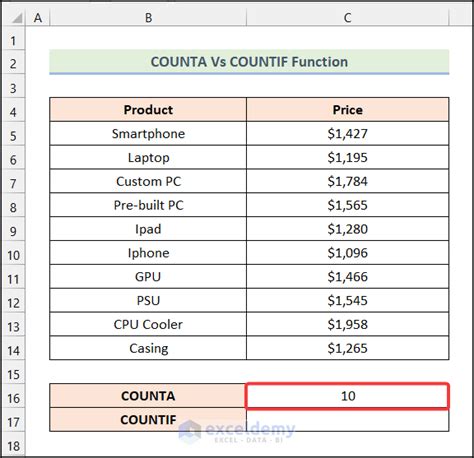Viewport: 474px width, 458px height.
Task: Select the Ipad cell
Action: (148, 229)
